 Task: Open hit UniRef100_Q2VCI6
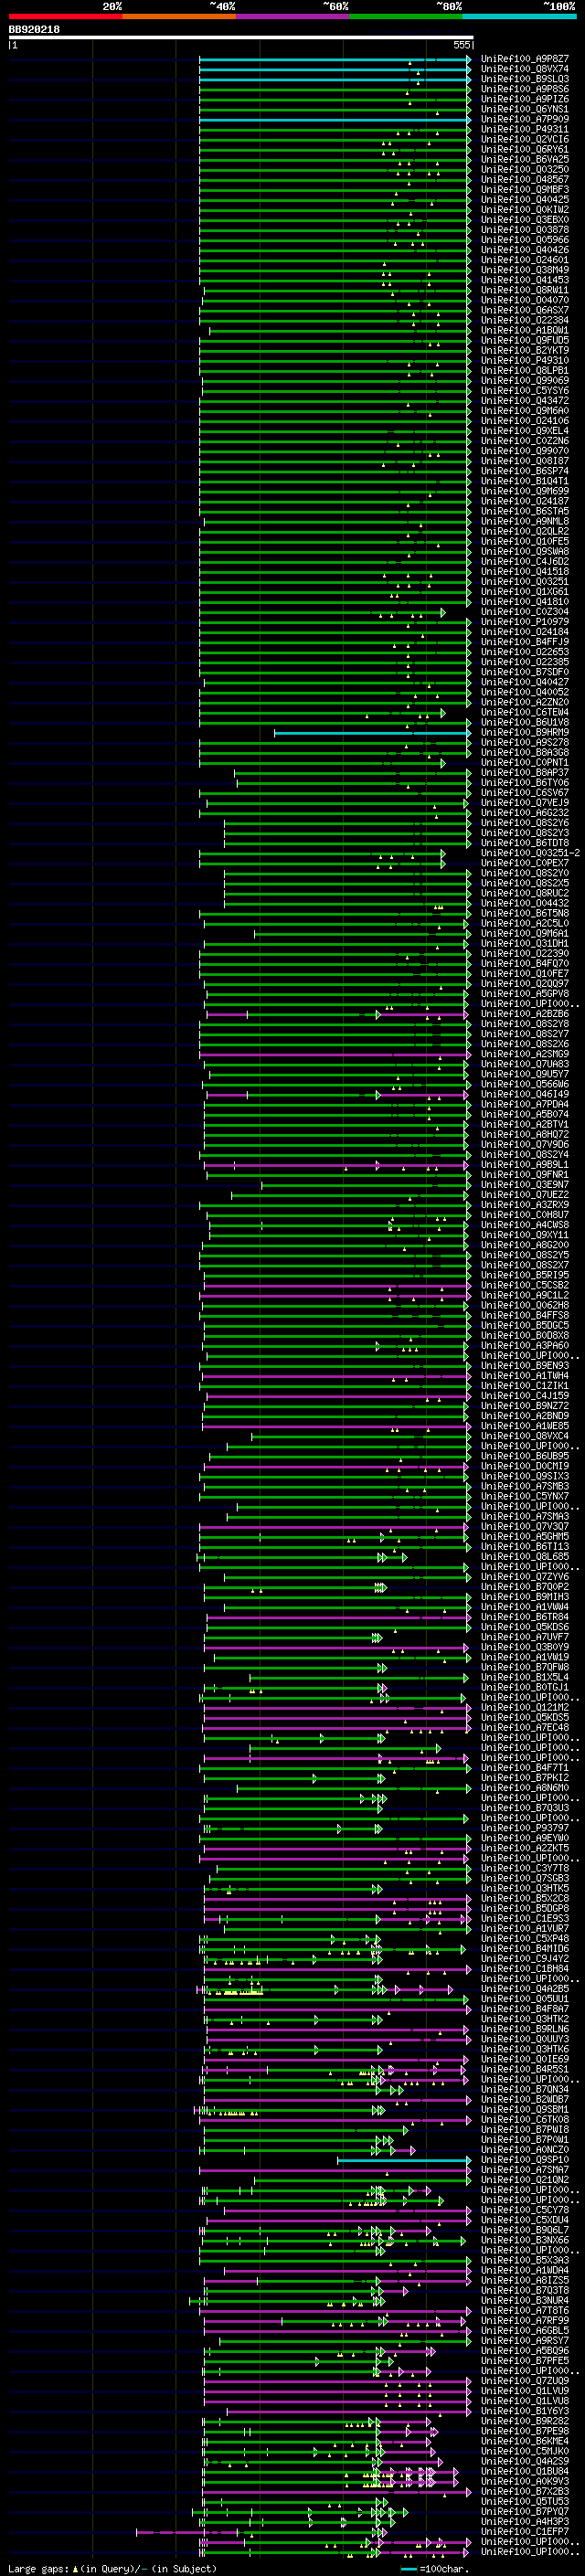[x=525, y=139]
